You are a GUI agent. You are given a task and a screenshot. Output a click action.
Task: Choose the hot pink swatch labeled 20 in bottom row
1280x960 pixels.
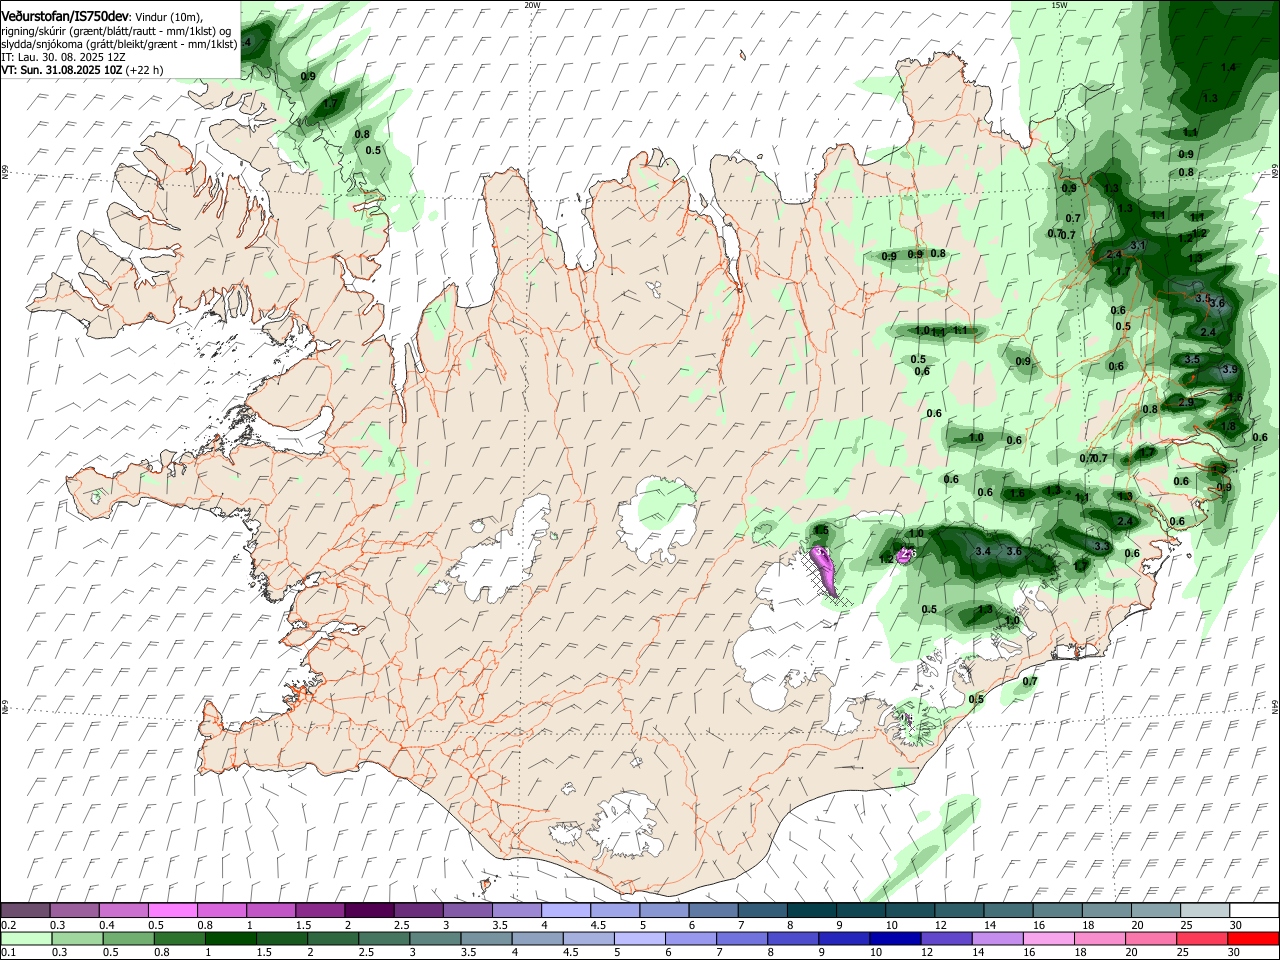coord(1150,938)
